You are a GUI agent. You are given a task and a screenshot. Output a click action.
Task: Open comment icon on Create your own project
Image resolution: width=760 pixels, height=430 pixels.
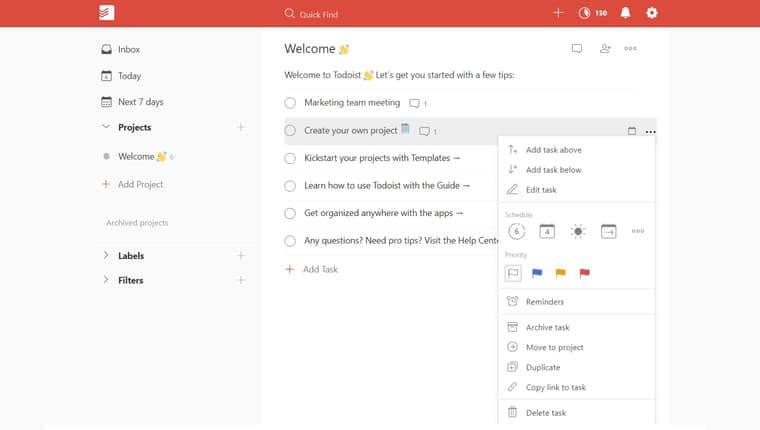click(428, 131)
